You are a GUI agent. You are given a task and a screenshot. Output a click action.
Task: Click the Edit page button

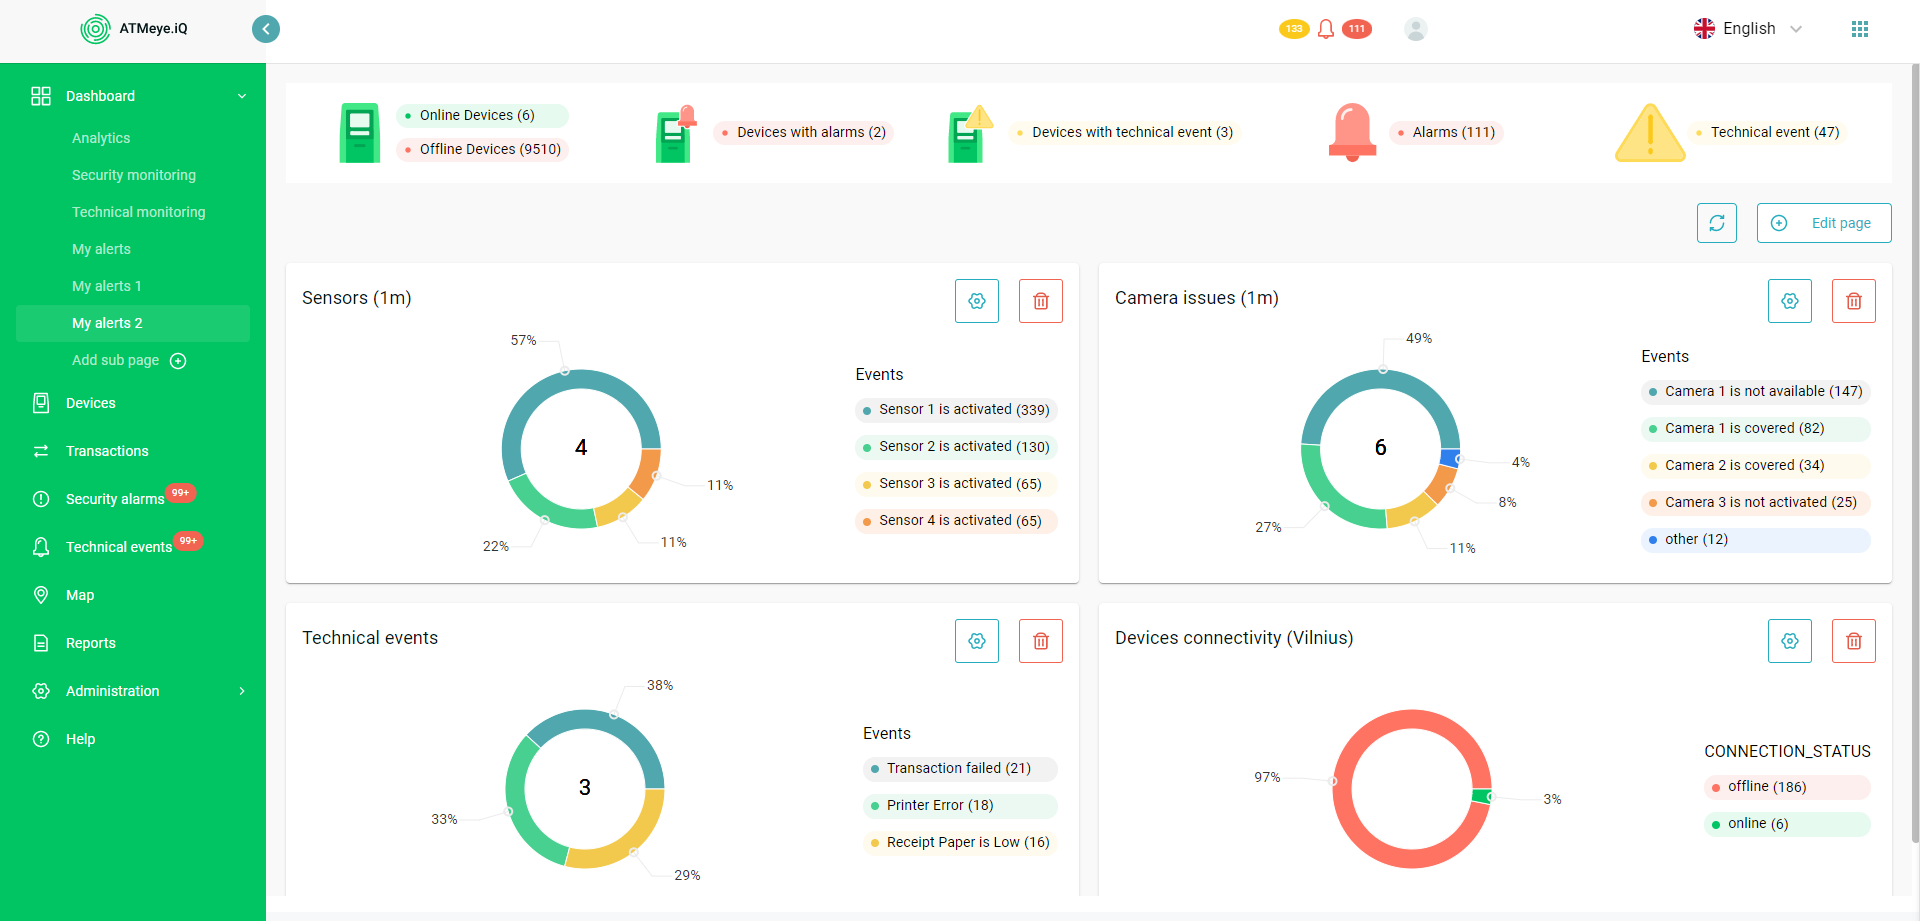coord(1823,223)
